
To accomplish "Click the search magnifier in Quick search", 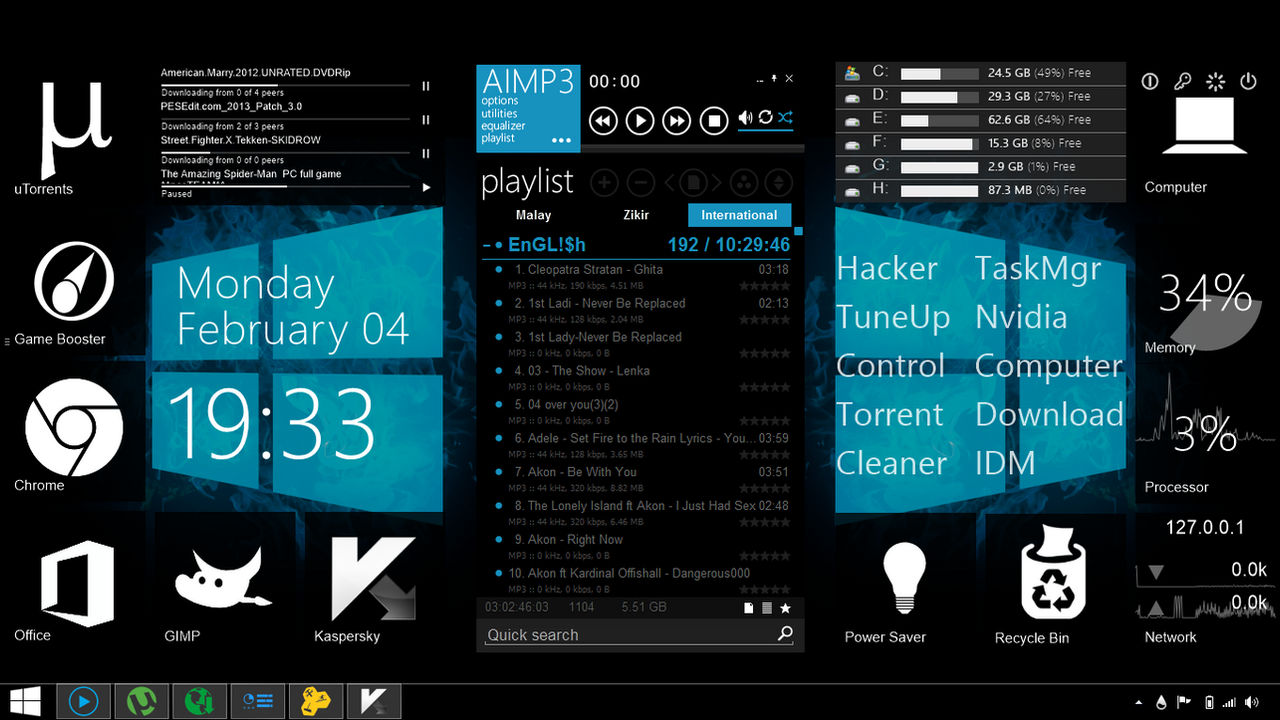I will [785, 633].
